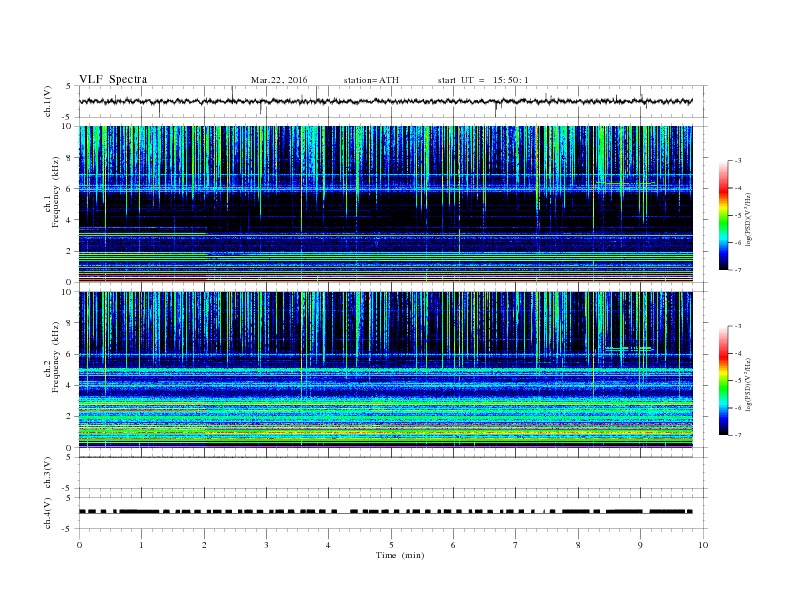Click the time axis tick label '5'
Image resolution: width=792 pixels, height=612 pixels.
[391, 545]
